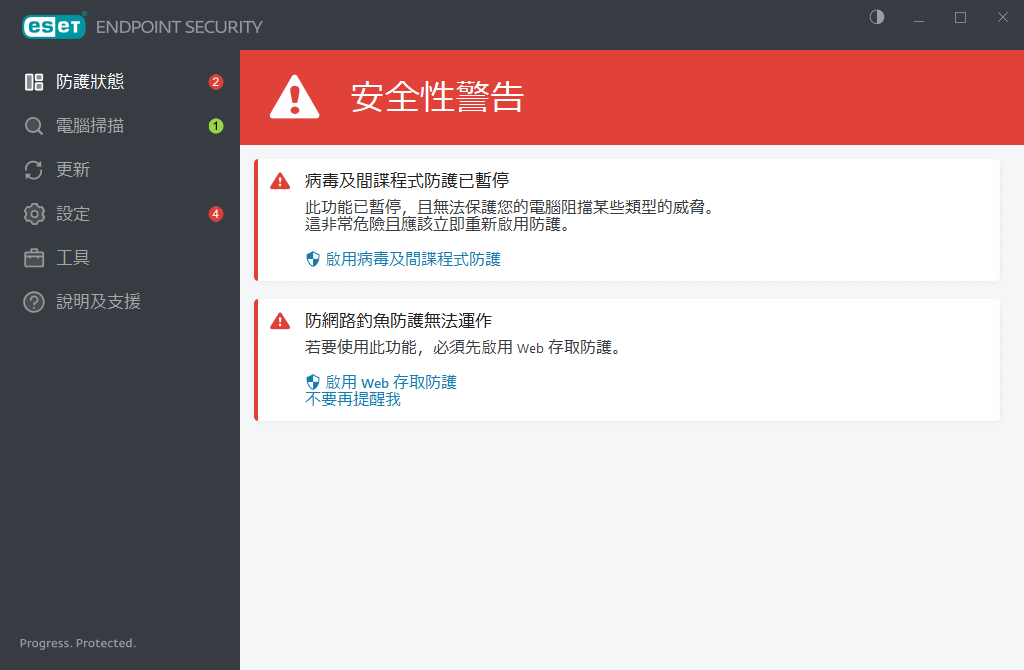Screen dimensions: 1024x670
Task: Click the 防護狀態 dashboard icon
Action: (x=34, y=82)
